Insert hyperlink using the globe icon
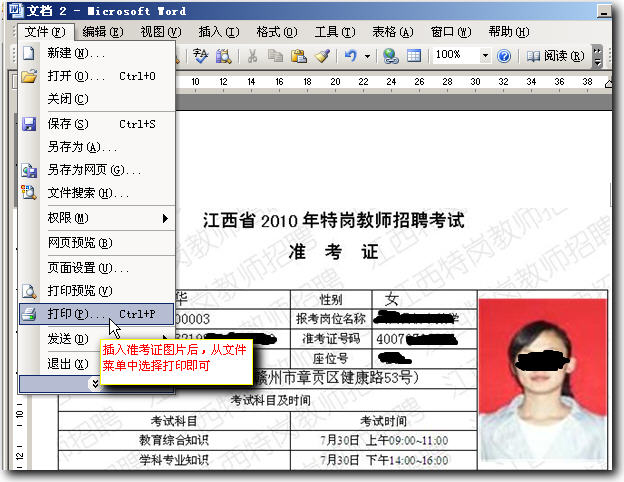624x482 pixels. click(391, 56)
